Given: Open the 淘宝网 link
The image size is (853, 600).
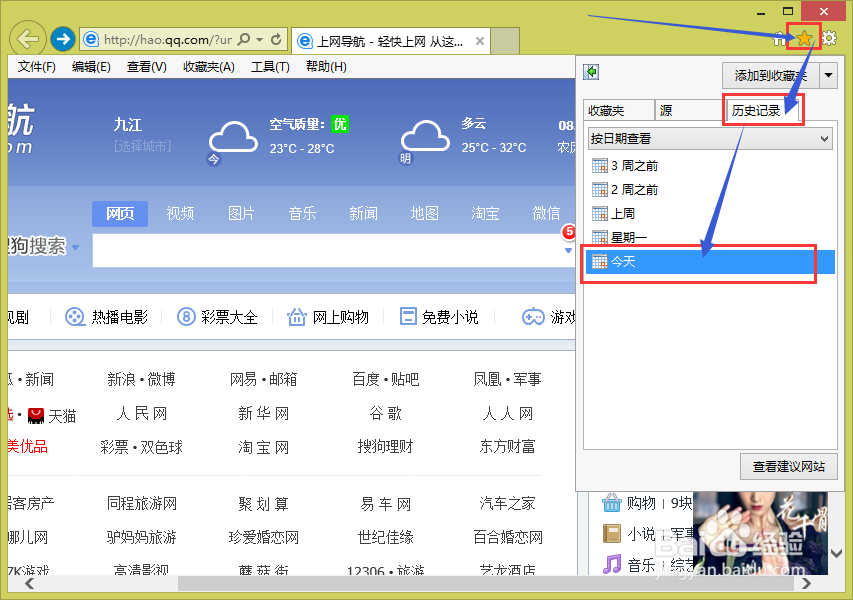Looking at the screenshot, I should click(x=263, y=448).
